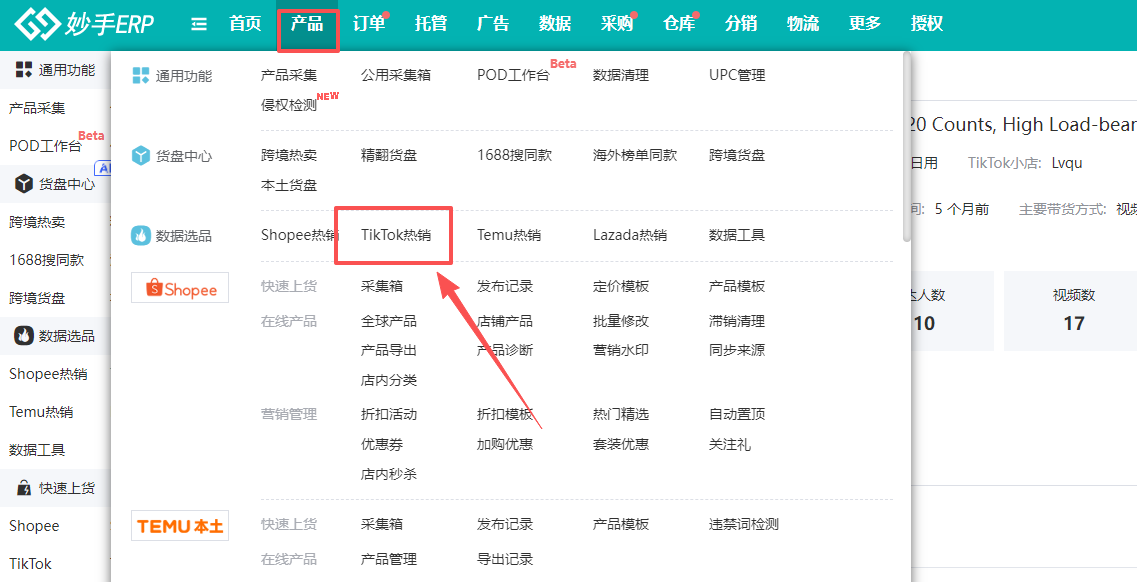Screen dimensions: 1137x582
Task: Choose 滞销清理 in the menu
Action: pos(737,321)
